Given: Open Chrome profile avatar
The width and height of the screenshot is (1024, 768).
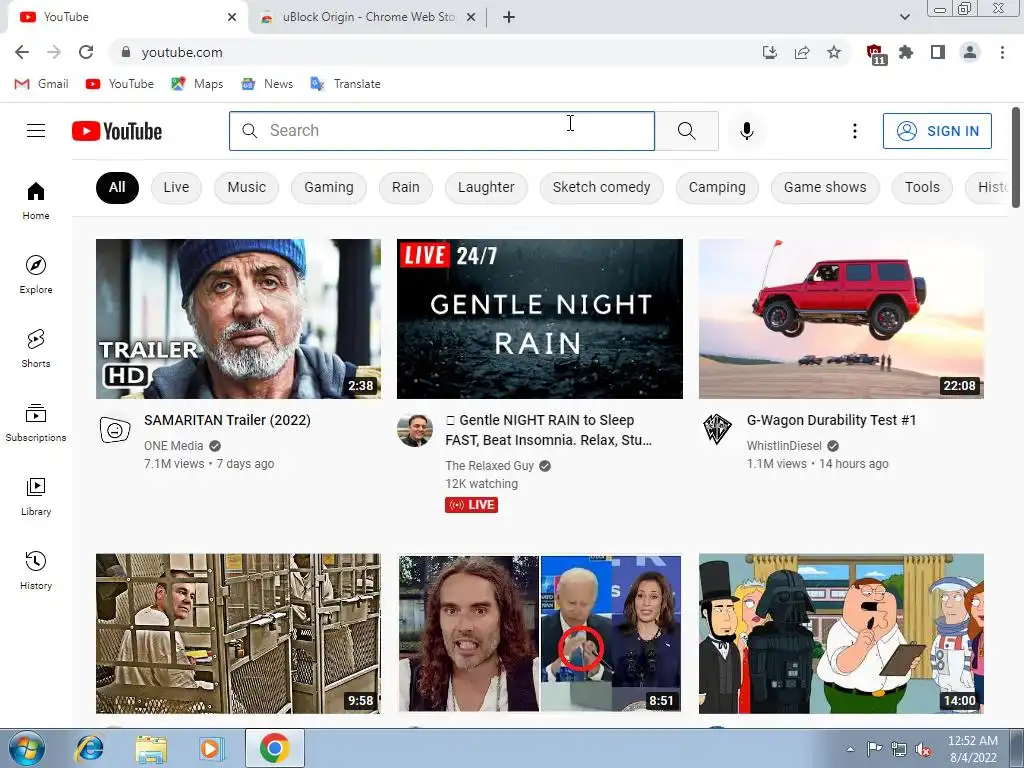Looking at the screenshot, I should [970, 52].
